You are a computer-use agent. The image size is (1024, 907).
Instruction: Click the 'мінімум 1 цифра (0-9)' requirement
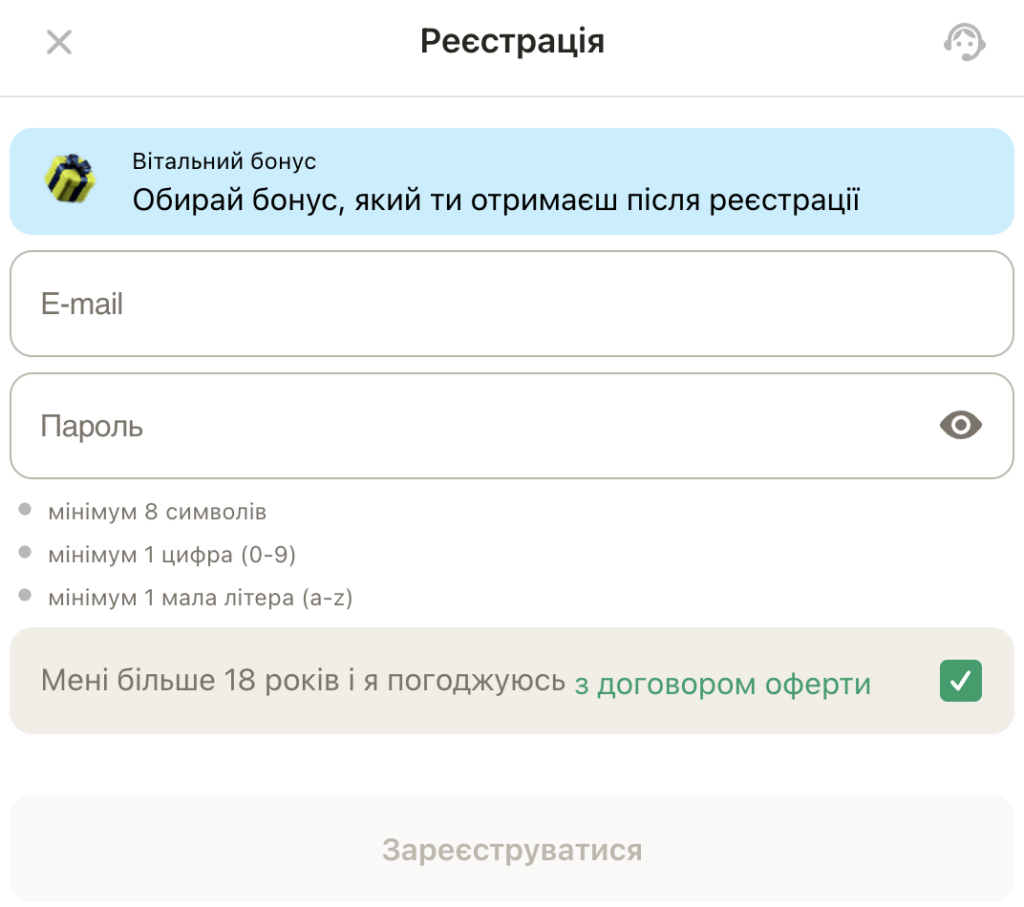click(176, 554)
